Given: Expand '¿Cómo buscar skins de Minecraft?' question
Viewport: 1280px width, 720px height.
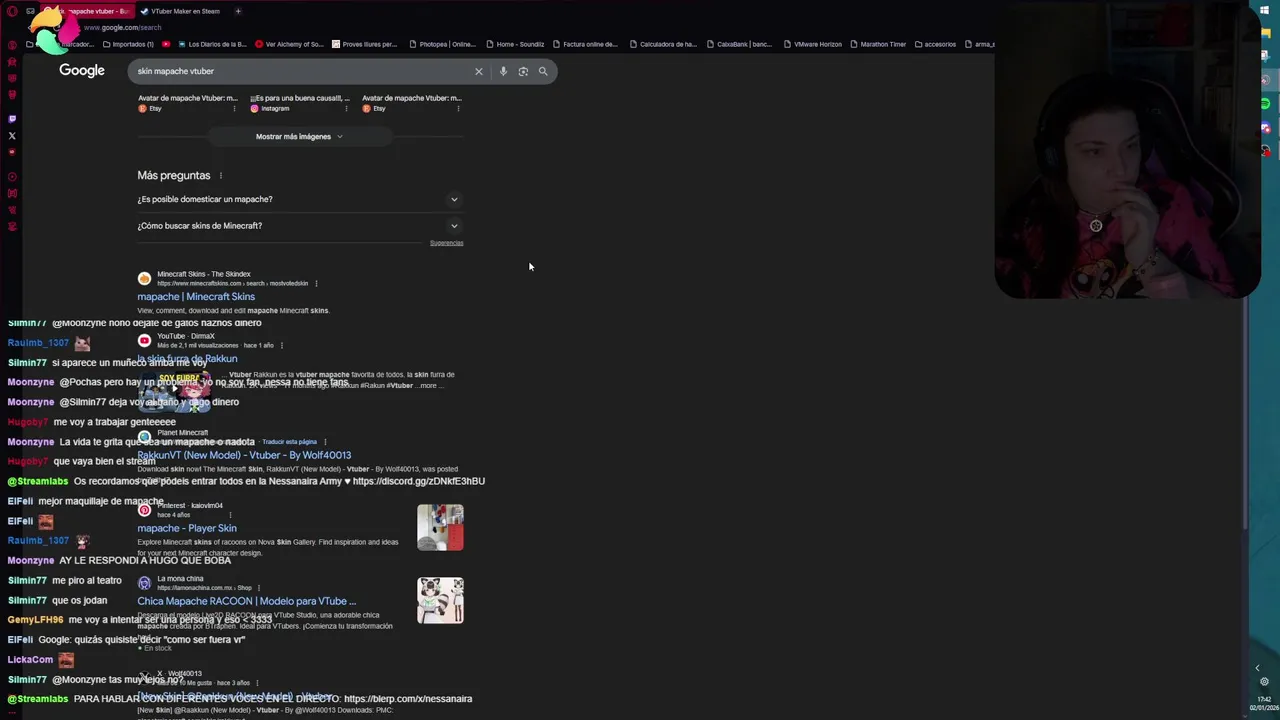Looking at the screenshot, I should (x=300, y=226).
